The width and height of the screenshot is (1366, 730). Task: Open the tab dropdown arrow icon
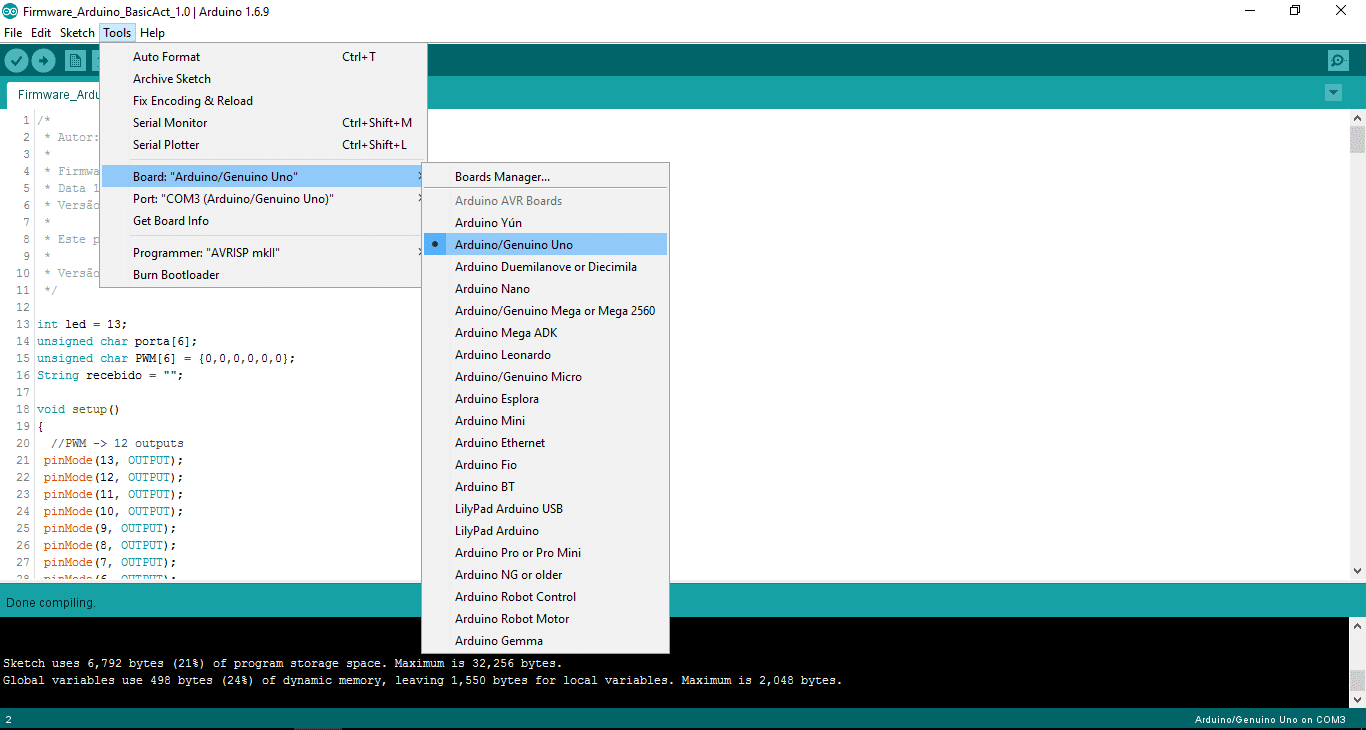click(x=1332, y=93)
